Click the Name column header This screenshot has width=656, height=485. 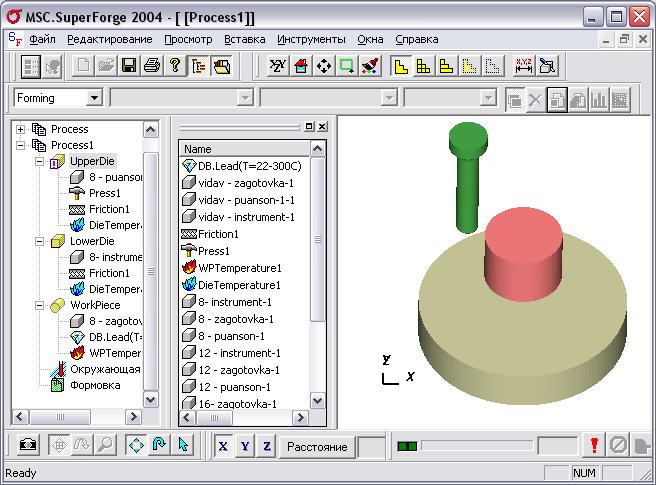[x=245, y=149]
